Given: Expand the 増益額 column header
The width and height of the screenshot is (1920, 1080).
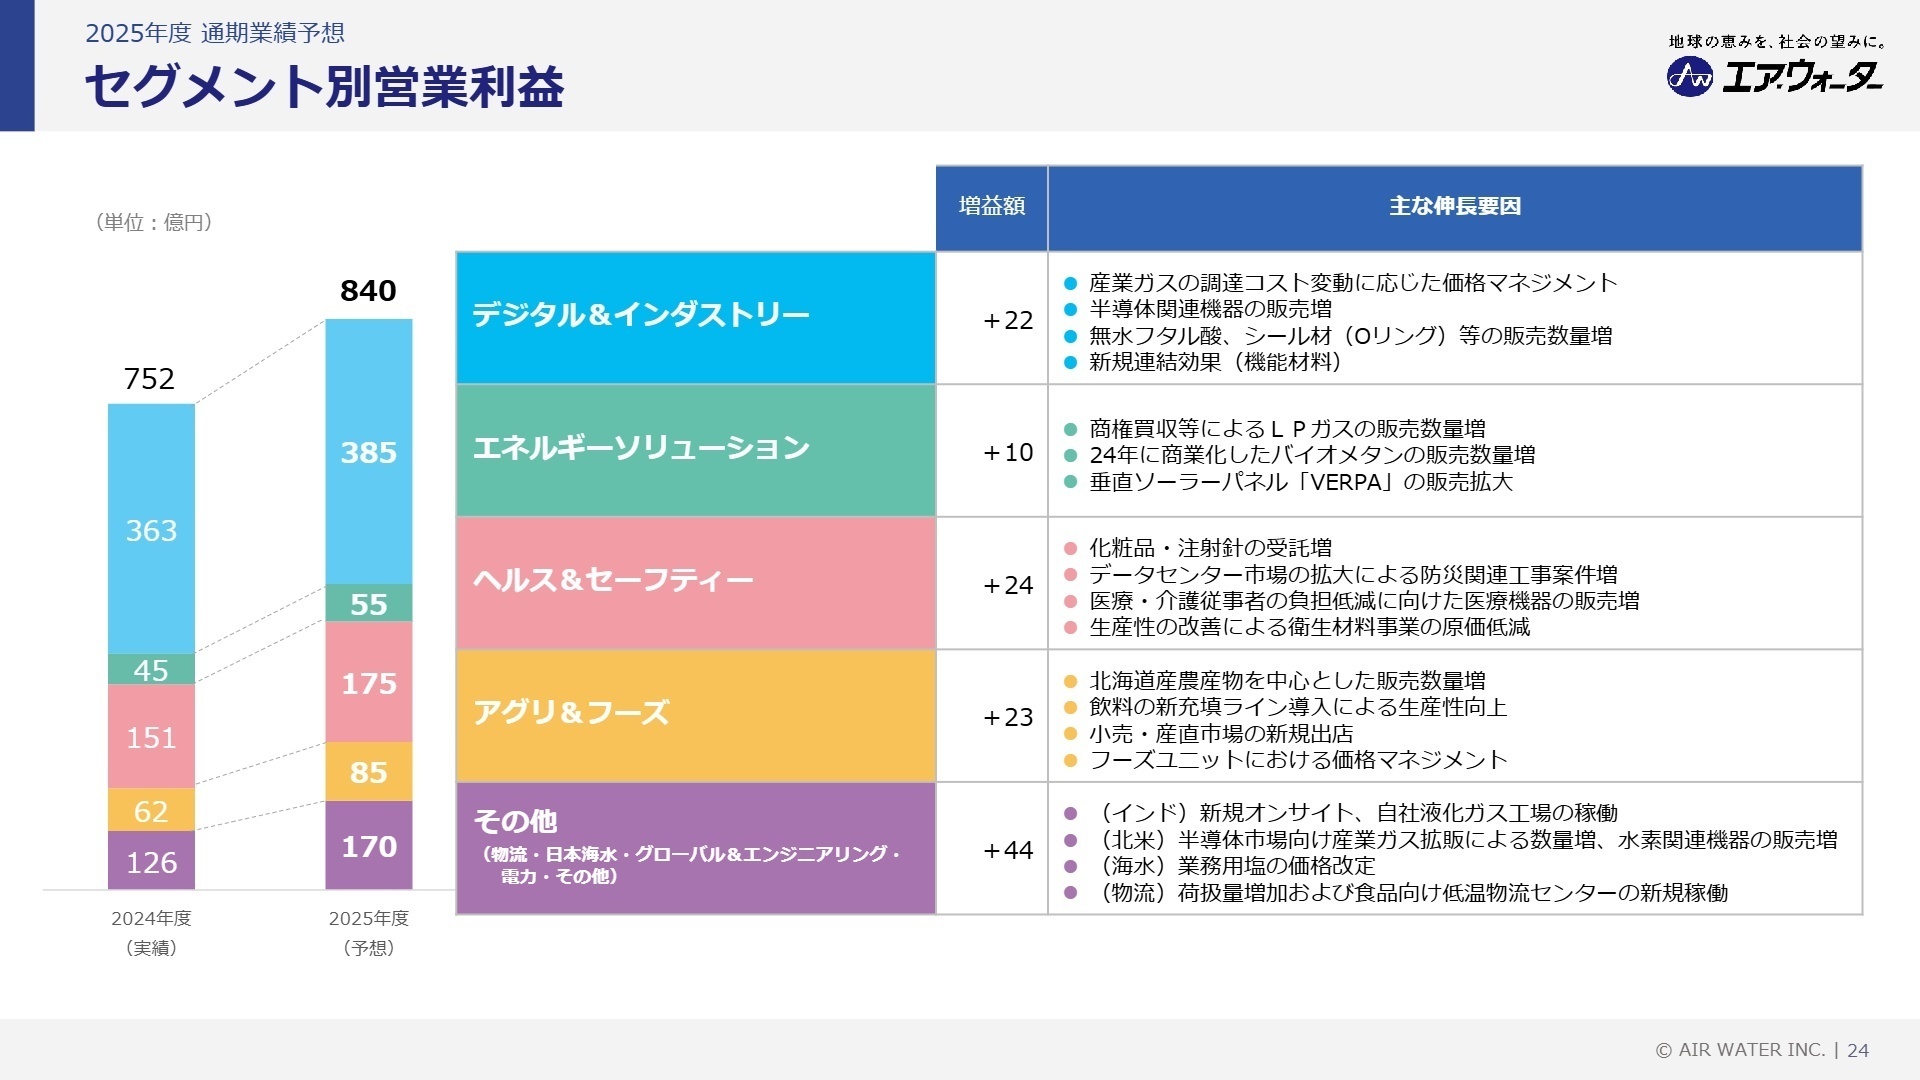Looking at the screenshot, I should click(991, 207).
